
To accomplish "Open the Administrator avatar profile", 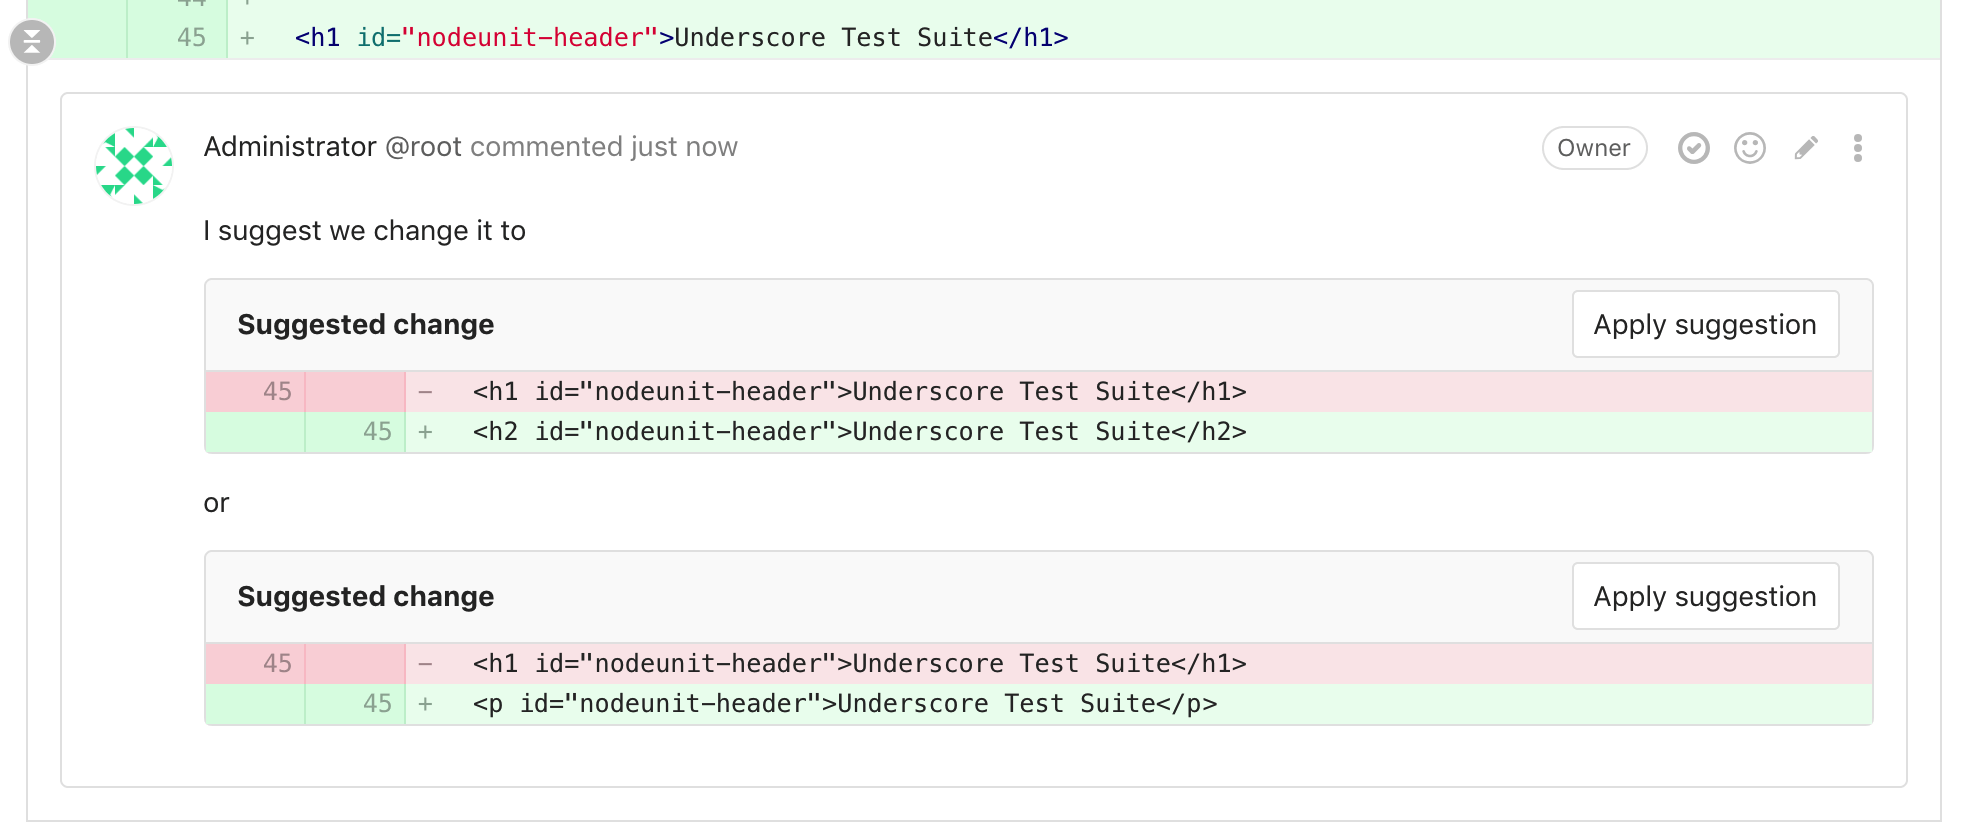I will tap(134, 166).
